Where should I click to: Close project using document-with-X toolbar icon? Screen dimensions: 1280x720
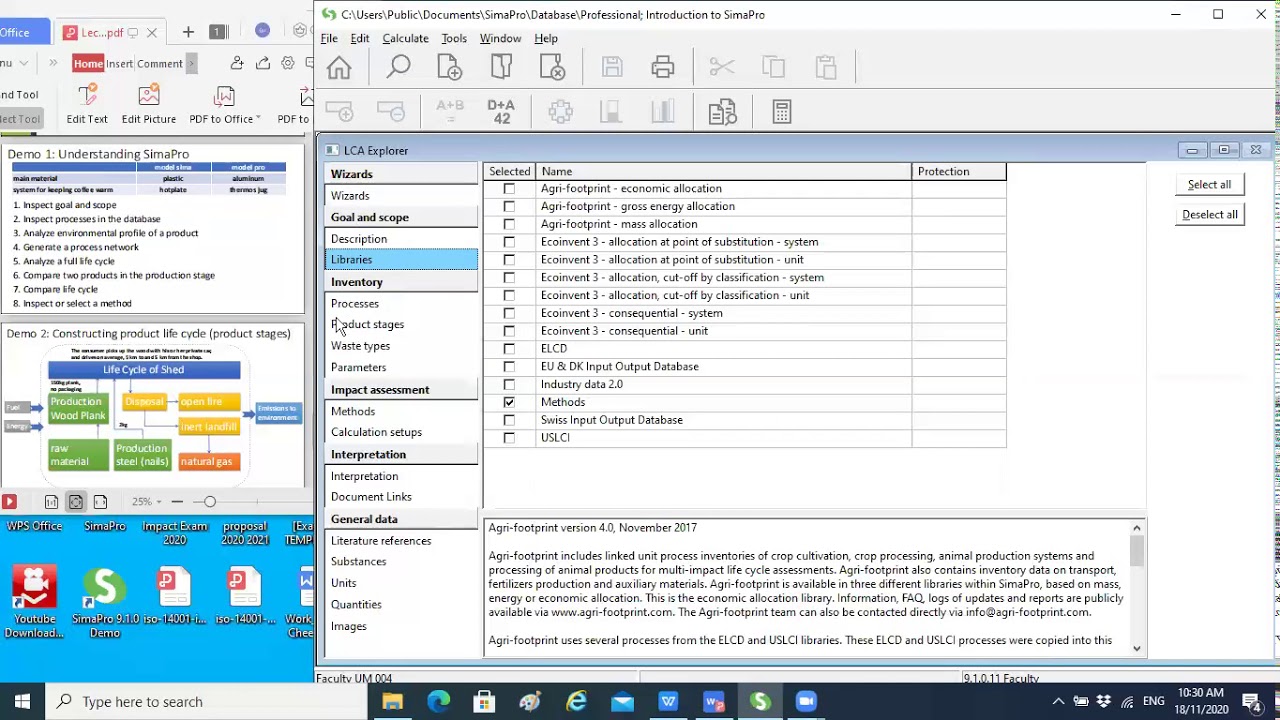click(x=552, y=67)
